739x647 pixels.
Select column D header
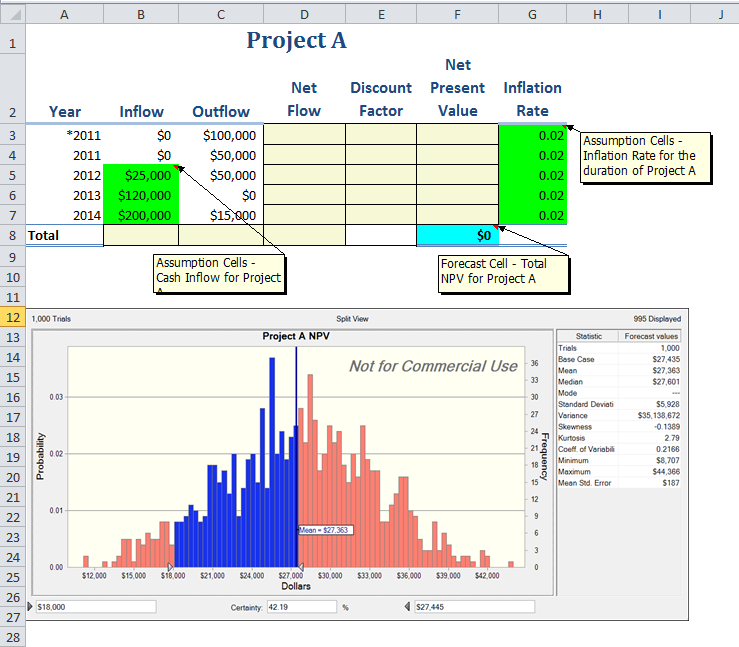304,15
